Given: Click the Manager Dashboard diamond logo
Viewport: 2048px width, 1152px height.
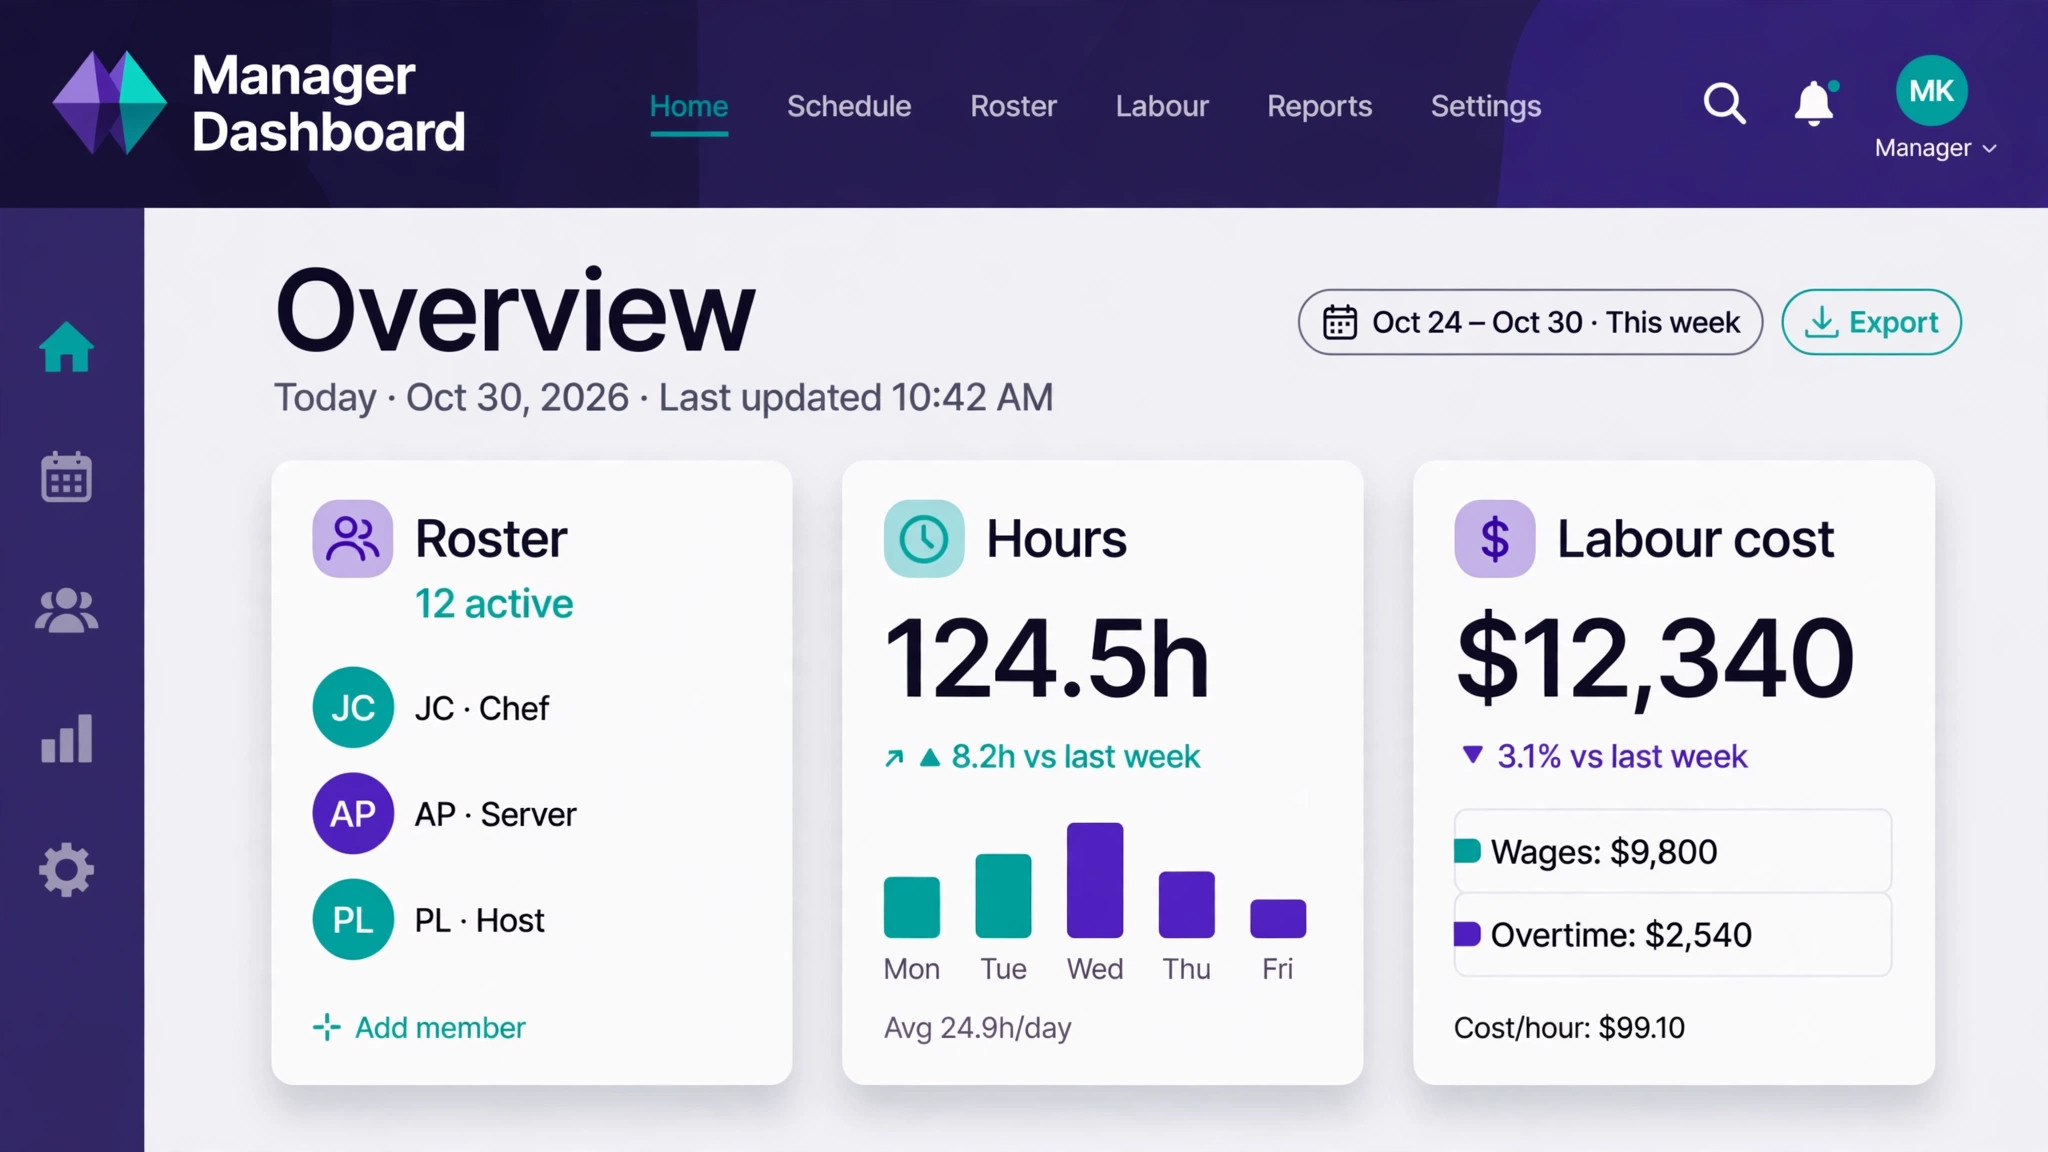Looking at the screenshot, I should 110,102.
